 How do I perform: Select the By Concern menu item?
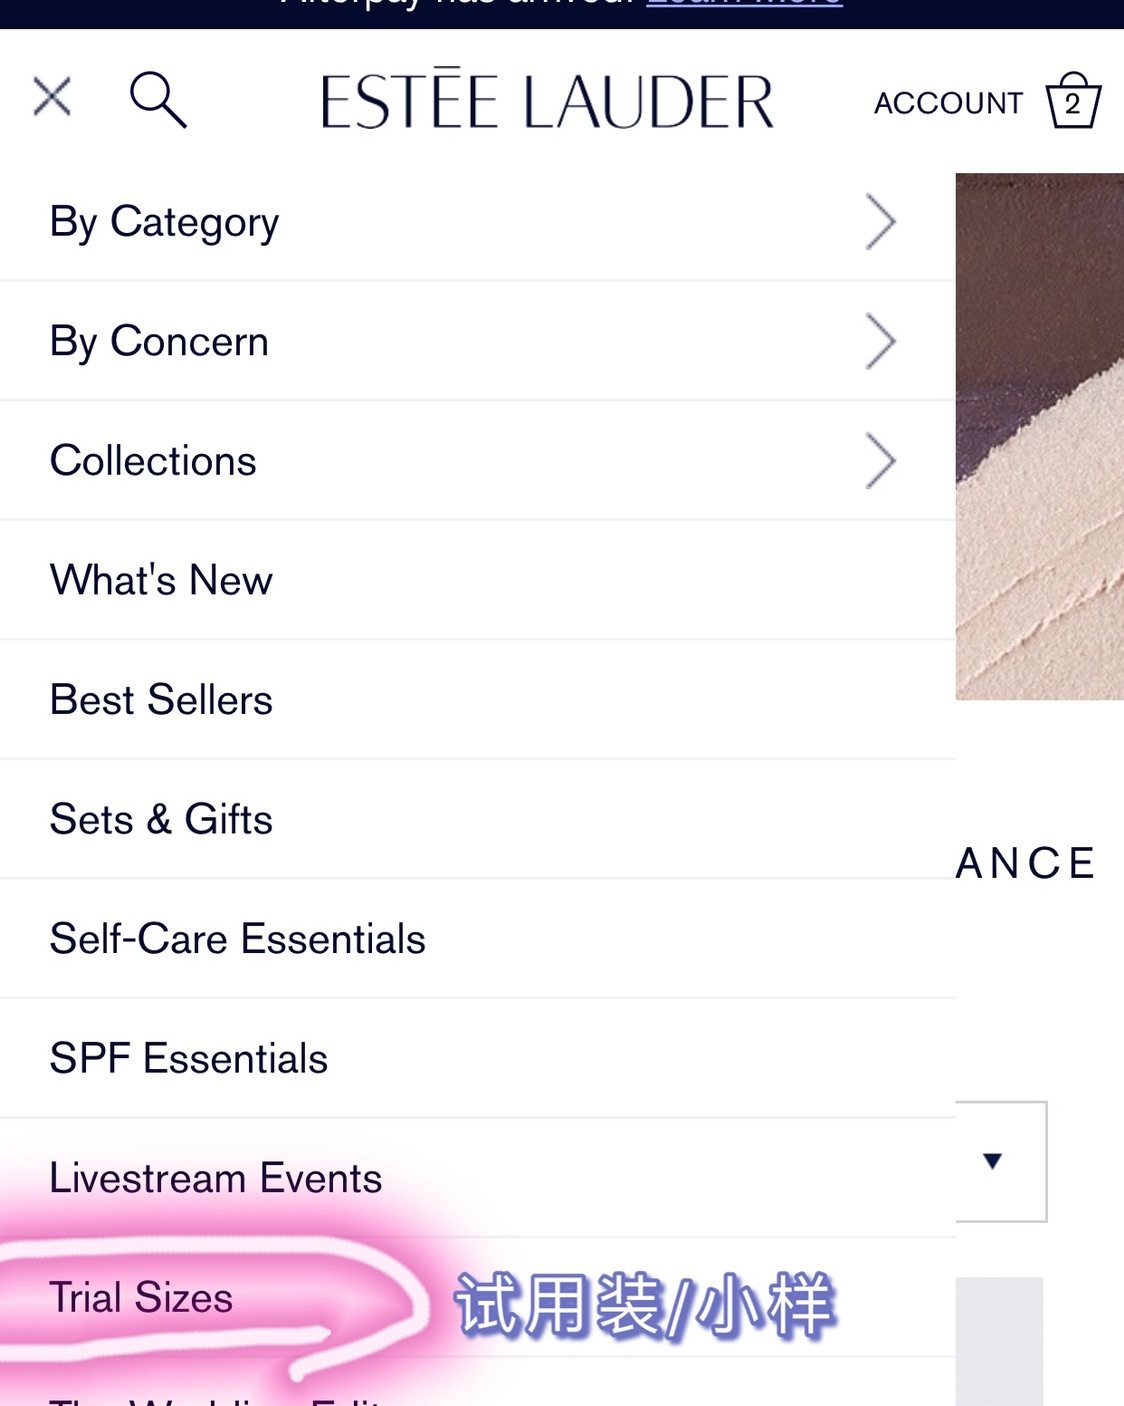160,342
